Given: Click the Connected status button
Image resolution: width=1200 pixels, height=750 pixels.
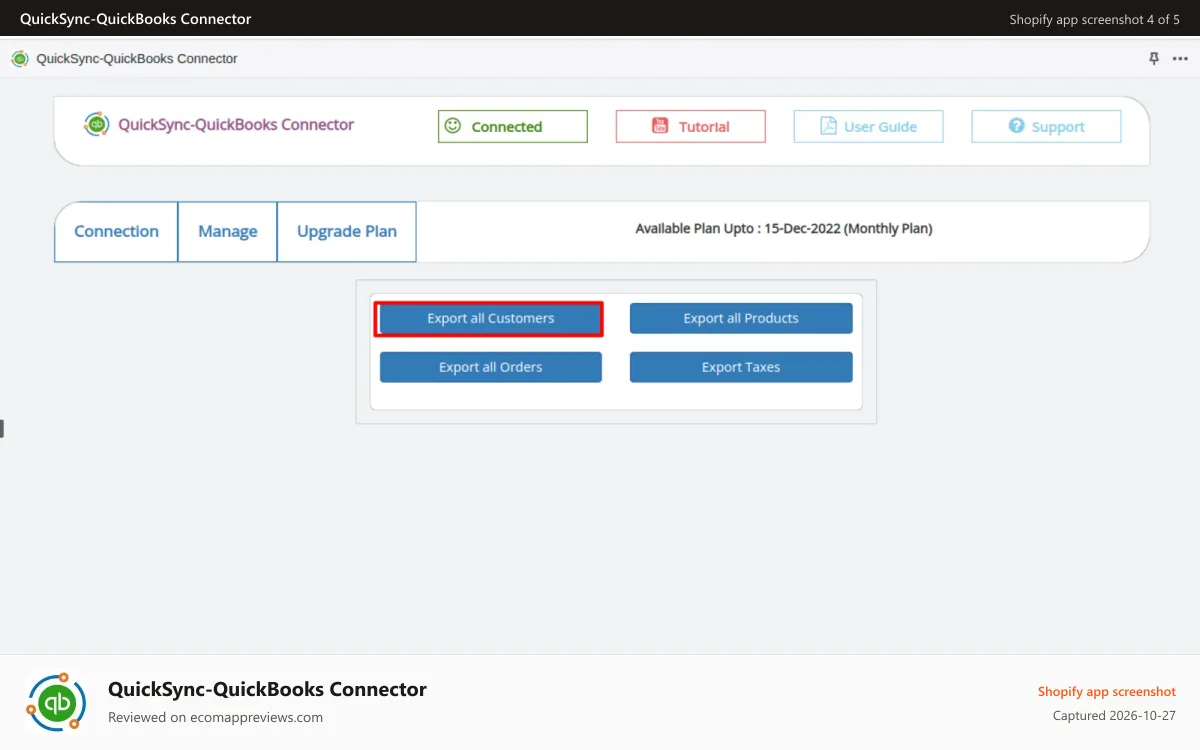Looking at the screenshot, I should 513,126.
